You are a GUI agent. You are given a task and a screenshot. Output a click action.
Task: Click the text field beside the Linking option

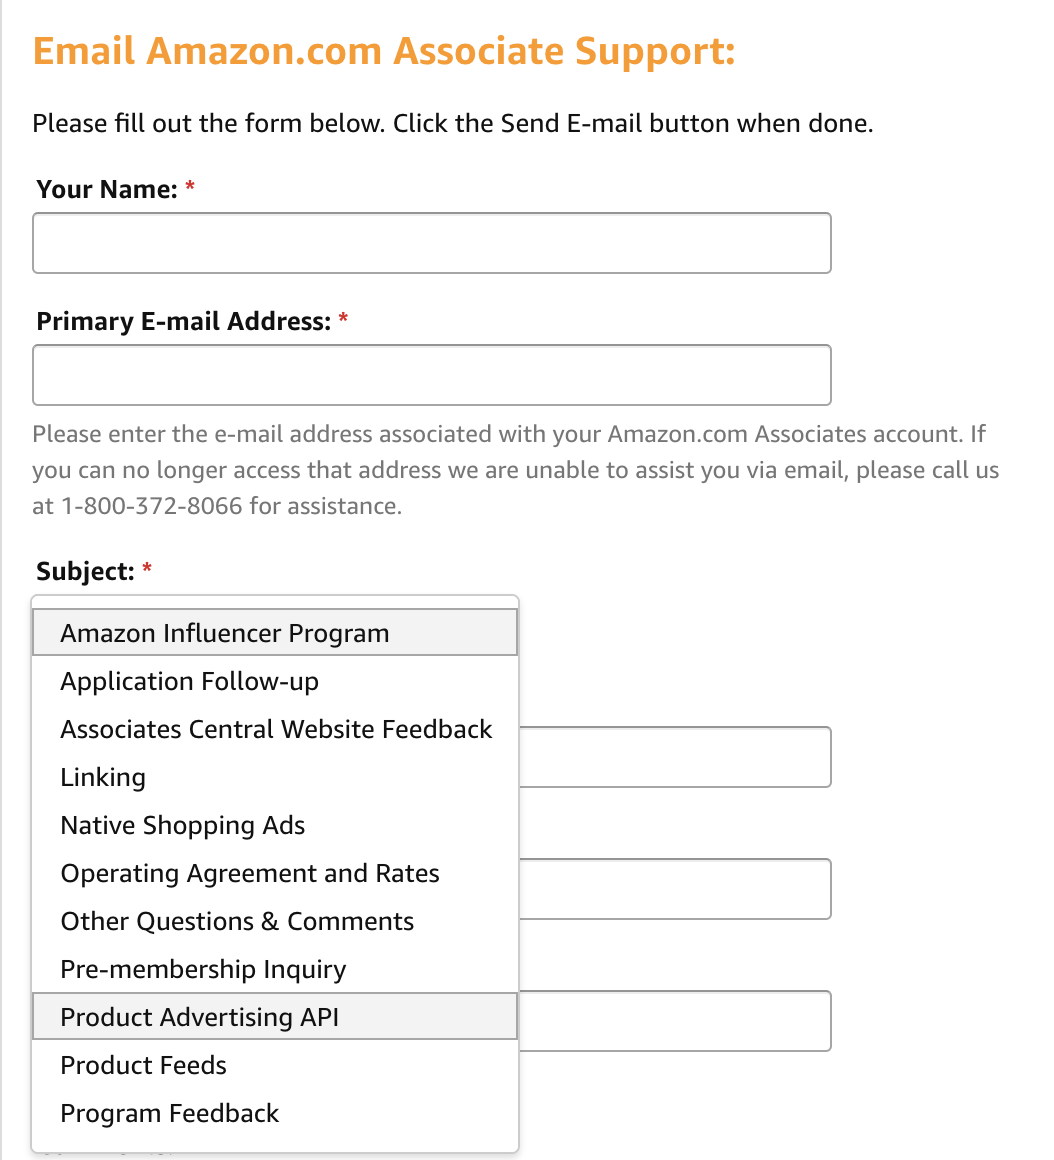(675, 757)
